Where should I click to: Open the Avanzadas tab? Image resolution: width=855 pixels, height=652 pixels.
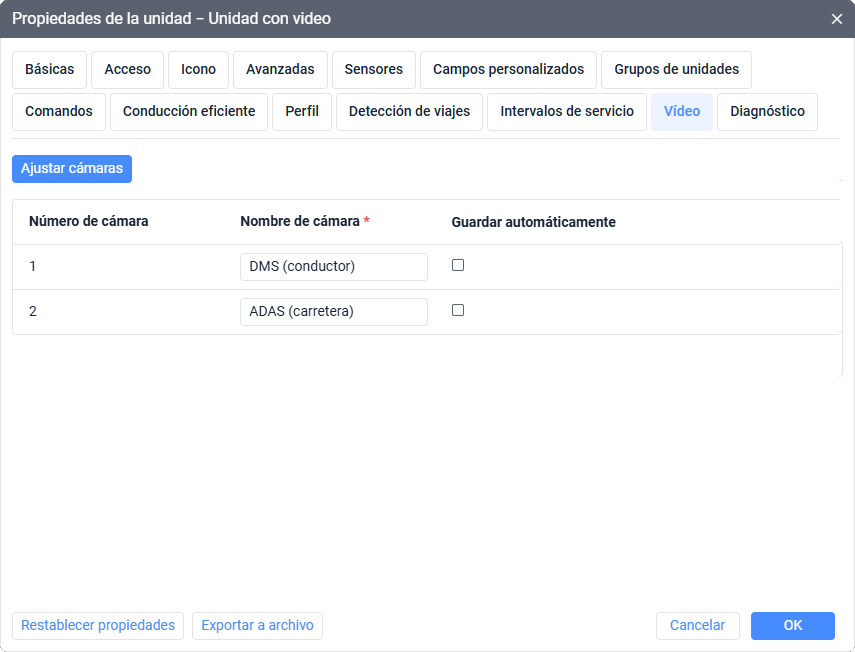pos(280,70)
